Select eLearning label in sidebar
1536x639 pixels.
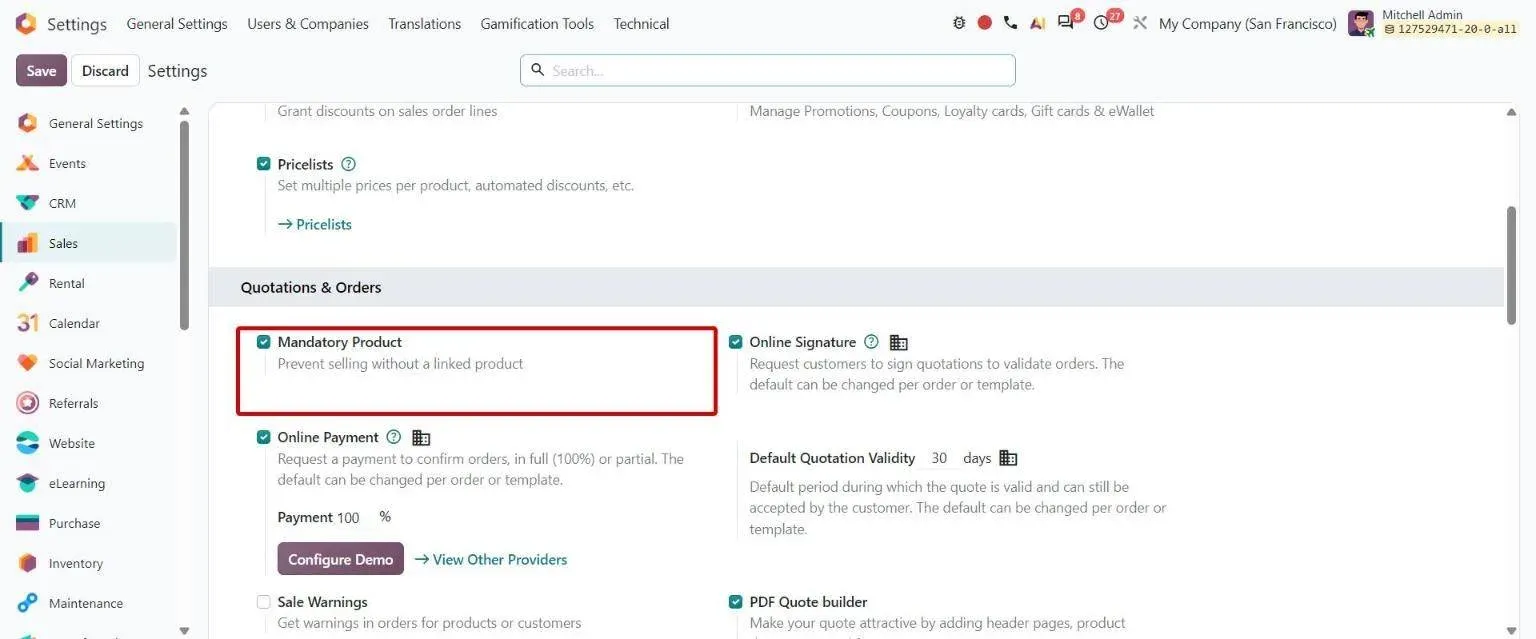(77, 483)
